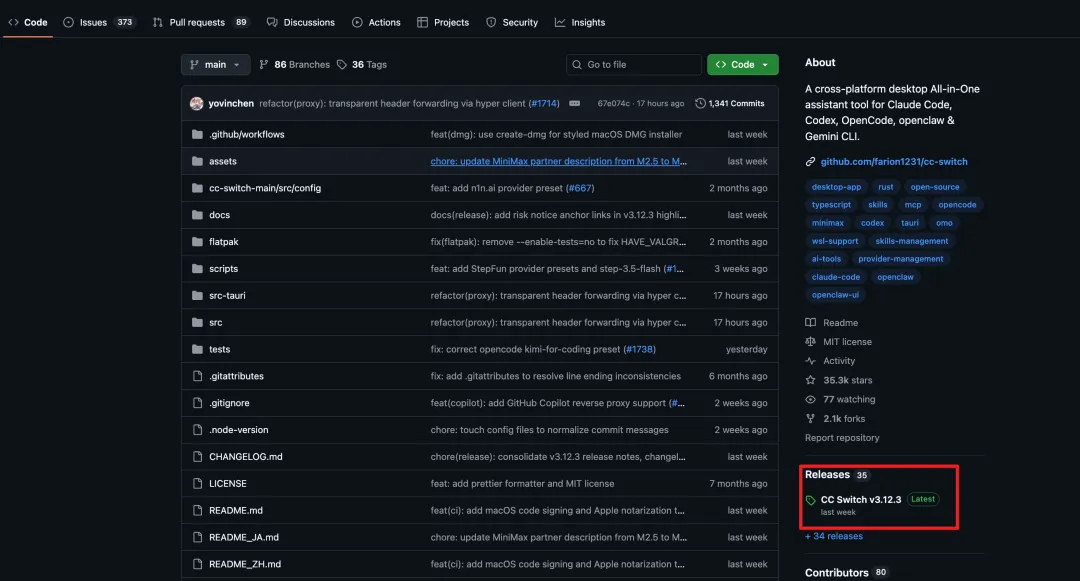This screenshot has height=581, width=1080.
Task: Click the docs folder icon
Action: 197,215
